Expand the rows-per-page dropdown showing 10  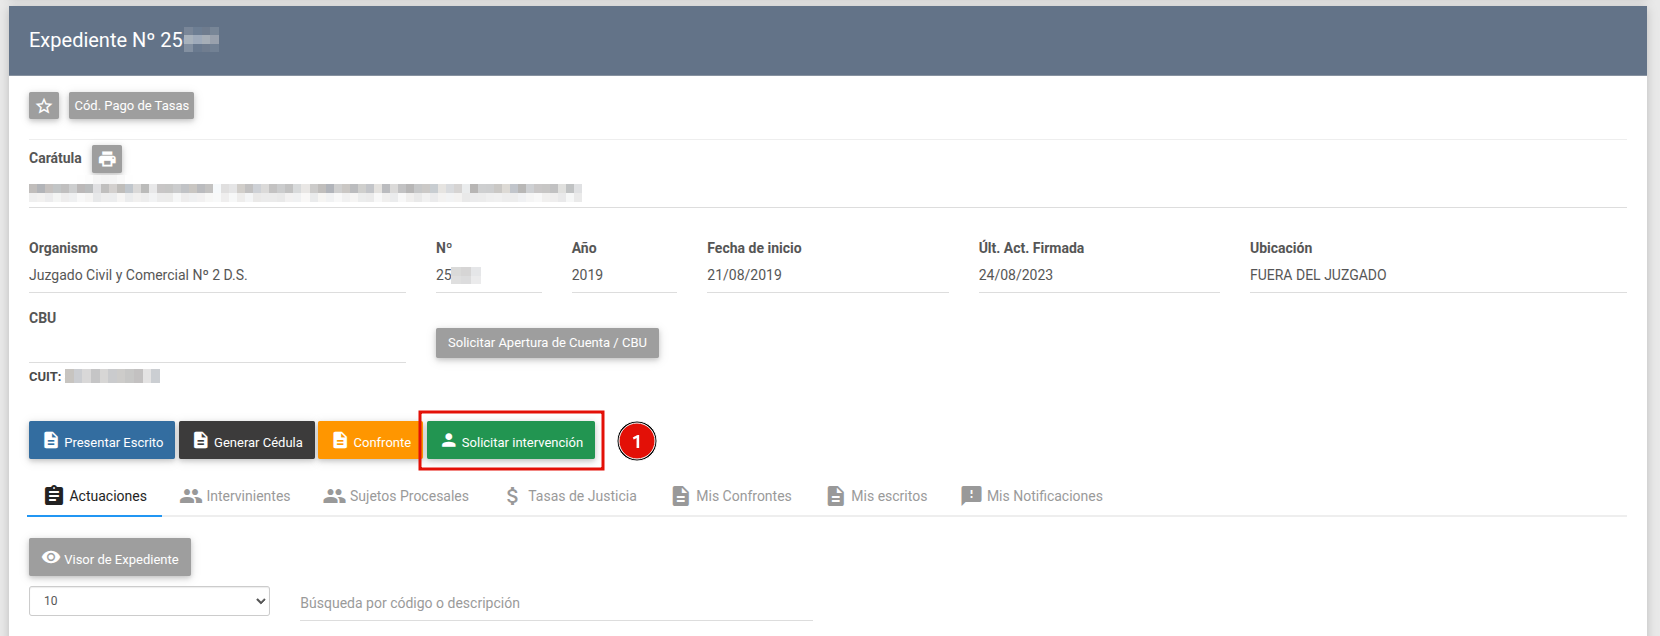149,601
